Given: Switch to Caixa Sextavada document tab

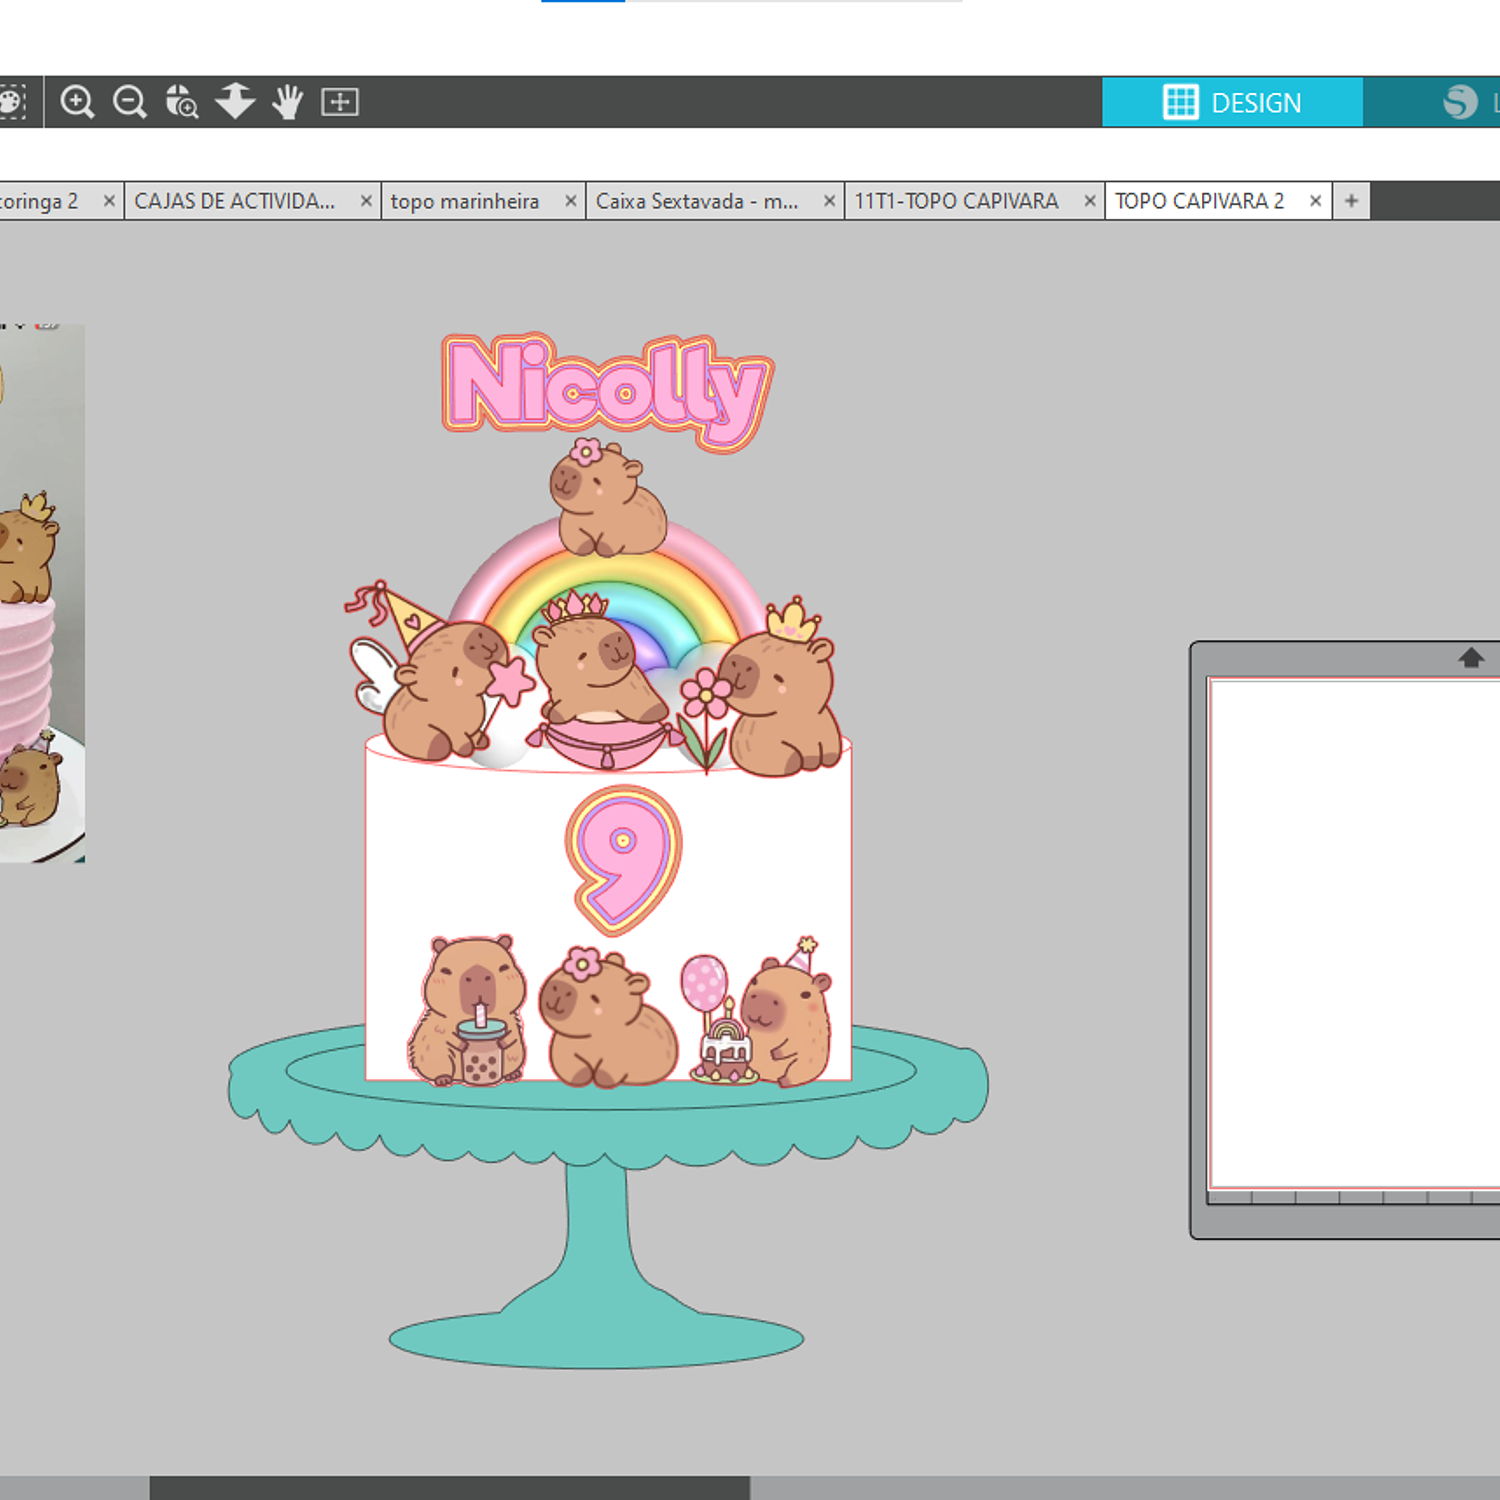Looking at the screenshot, I should pos(697,201).
